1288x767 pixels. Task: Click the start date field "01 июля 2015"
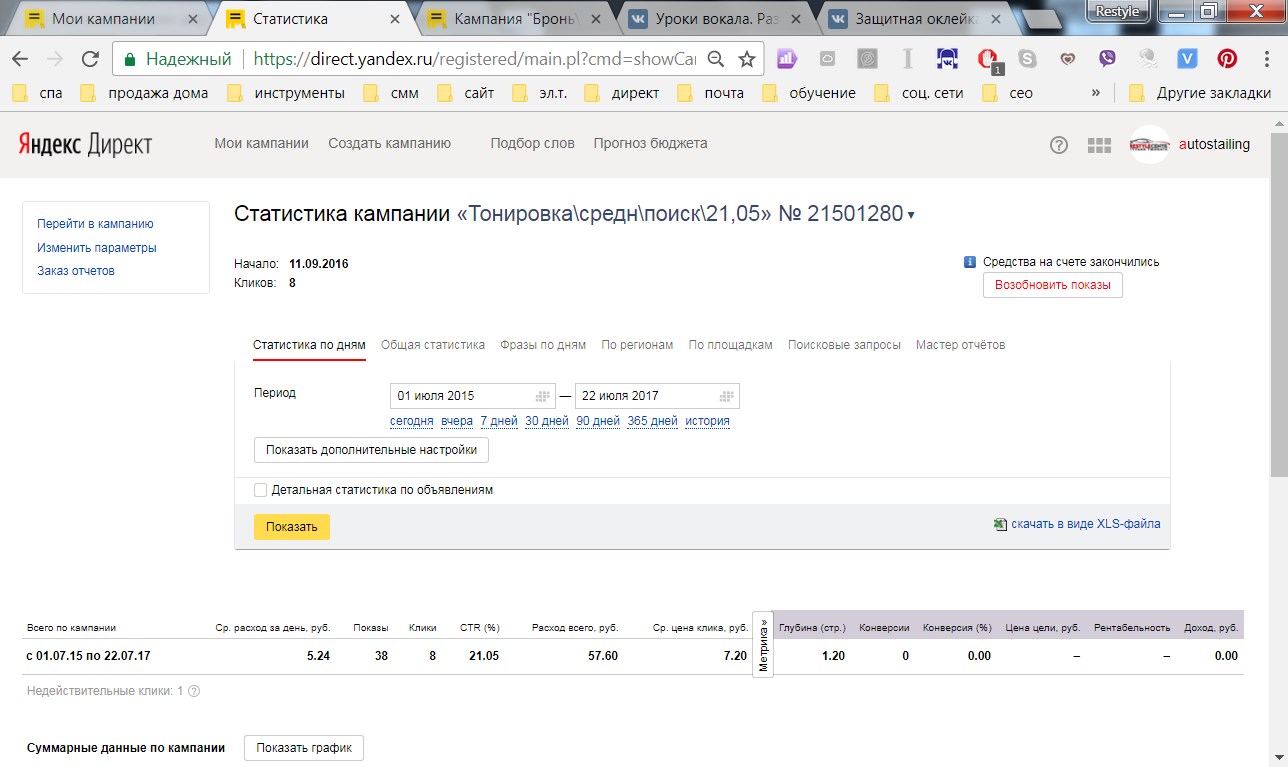click(x=473, y=395)
